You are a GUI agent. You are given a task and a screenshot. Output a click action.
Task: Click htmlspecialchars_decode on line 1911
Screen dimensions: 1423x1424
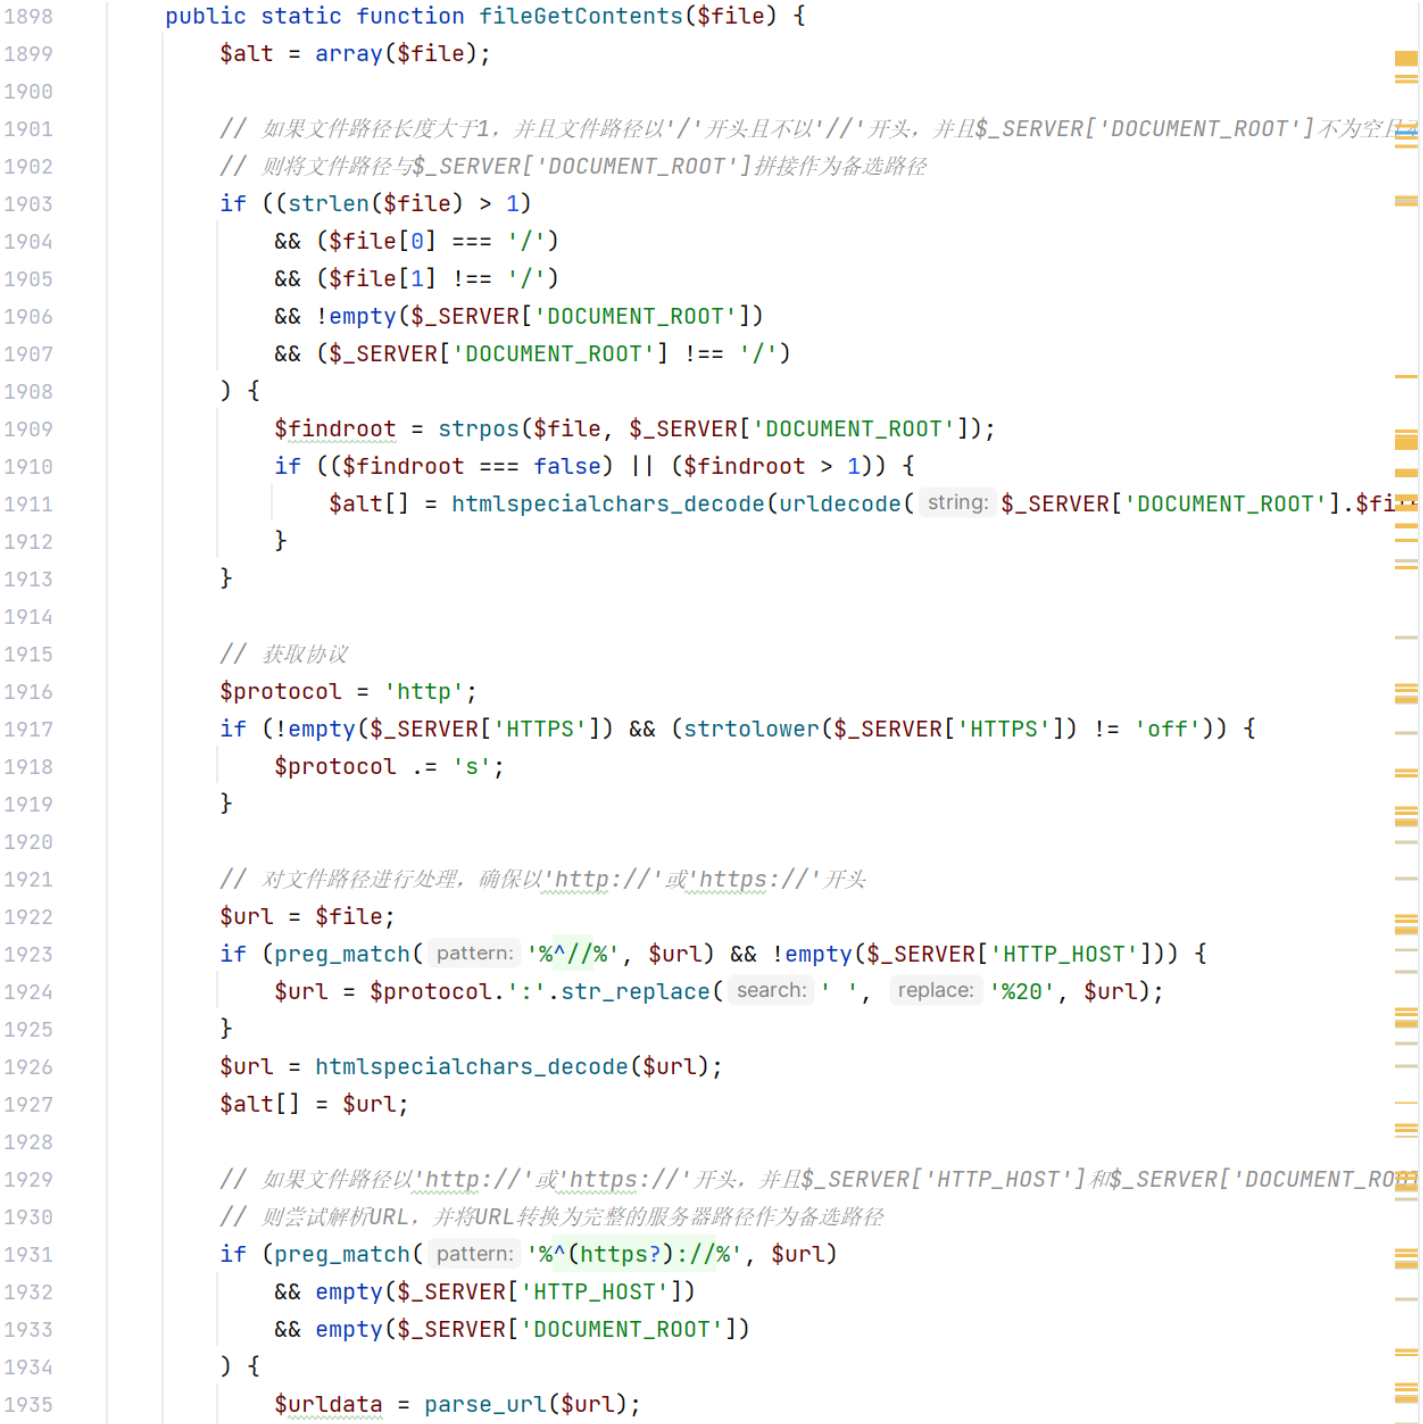pyautogui.click(x=607, y=504)
